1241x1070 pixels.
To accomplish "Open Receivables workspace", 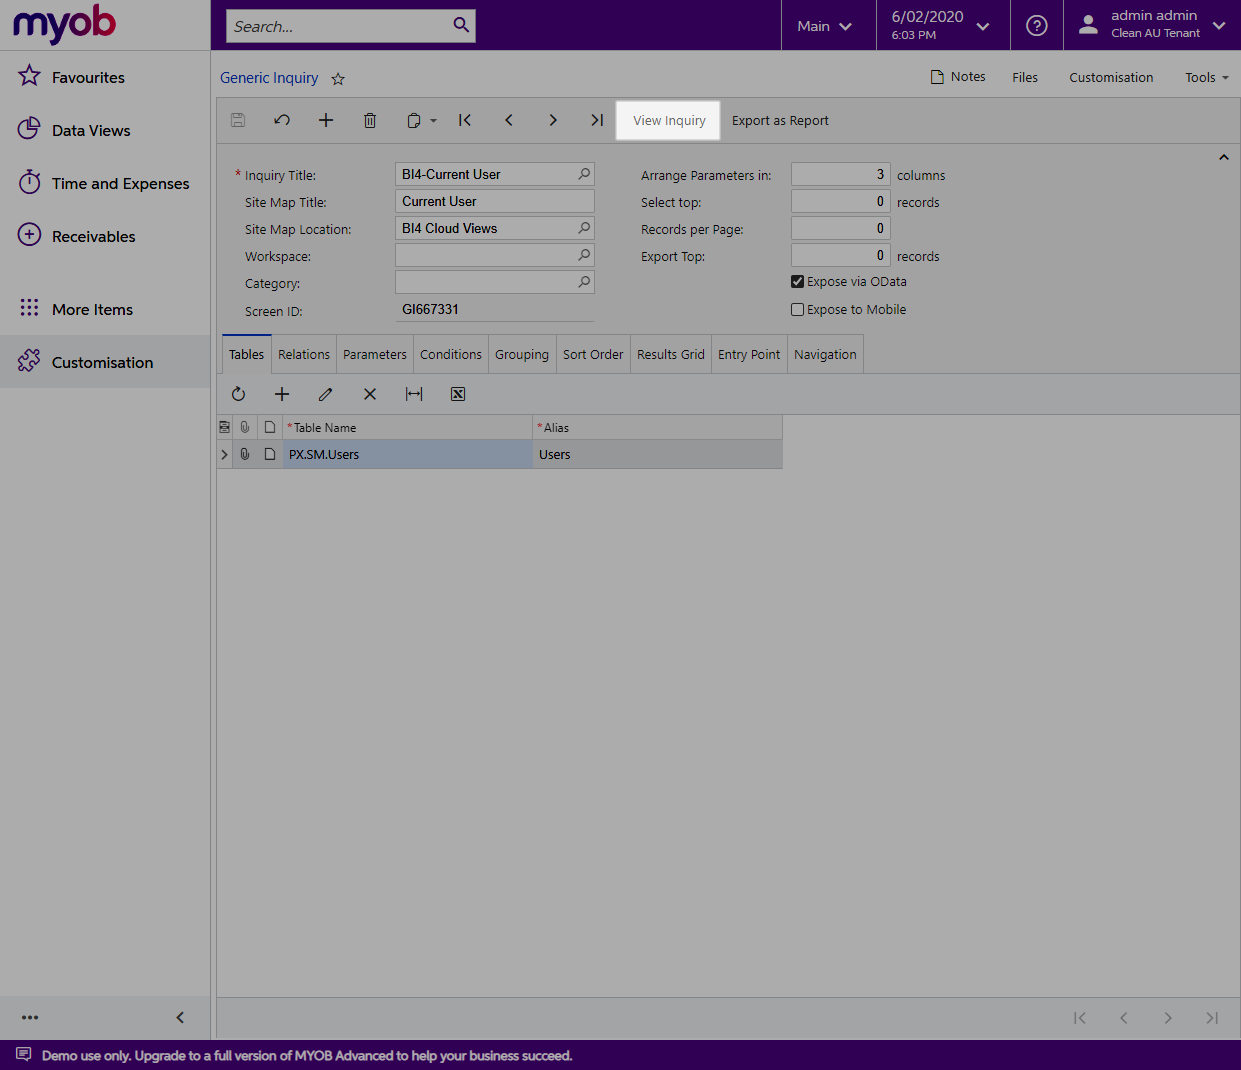I will click(105, 236).
